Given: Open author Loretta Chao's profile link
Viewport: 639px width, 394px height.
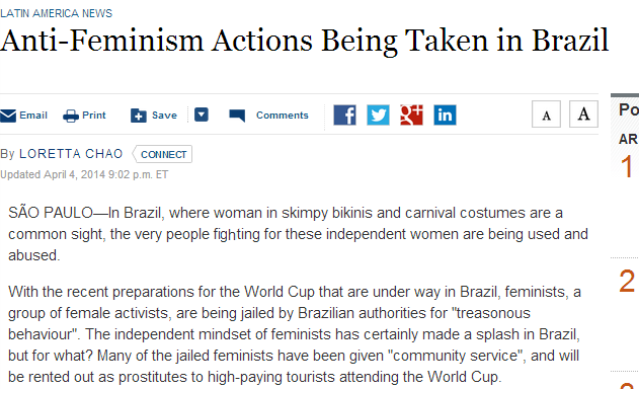Looking at the screenshot, I should point(71,154).
